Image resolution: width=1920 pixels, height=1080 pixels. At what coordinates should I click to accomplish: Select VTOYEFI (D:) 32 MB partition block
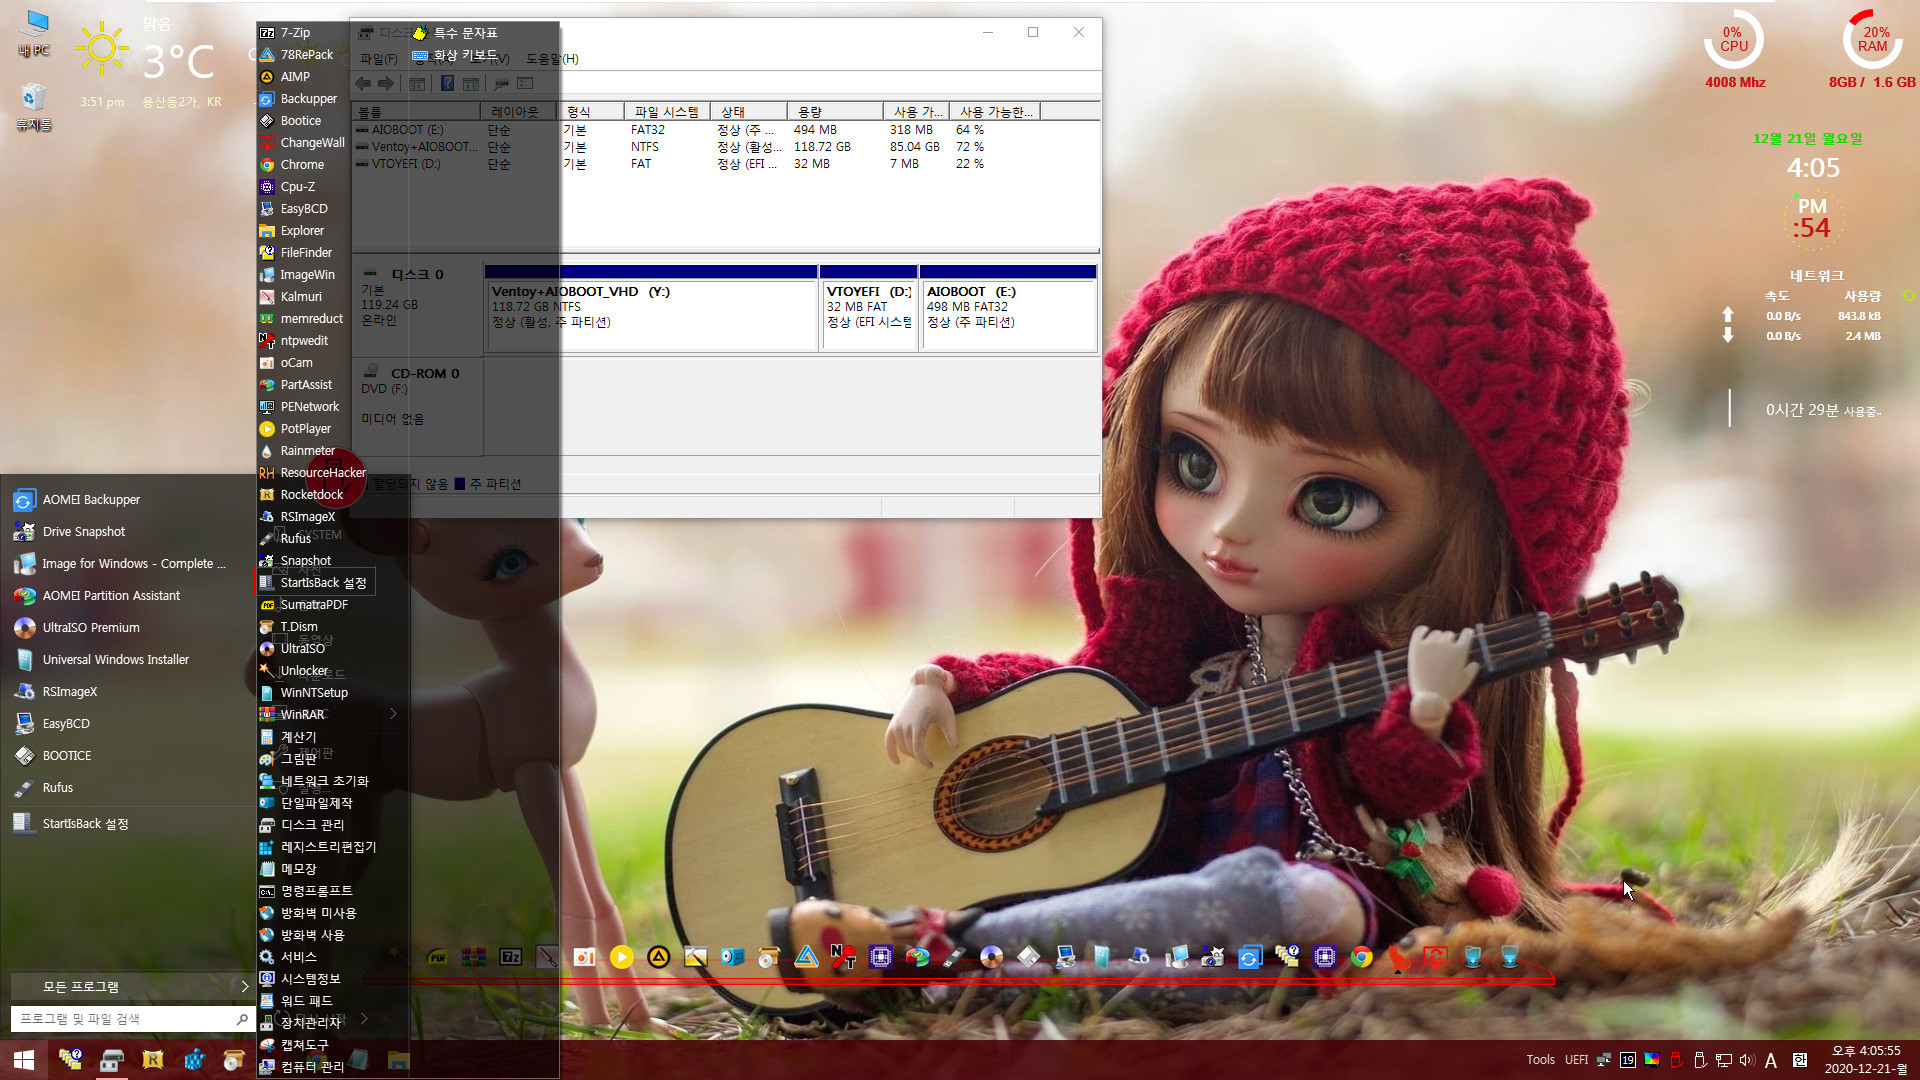tap(868, 308)
